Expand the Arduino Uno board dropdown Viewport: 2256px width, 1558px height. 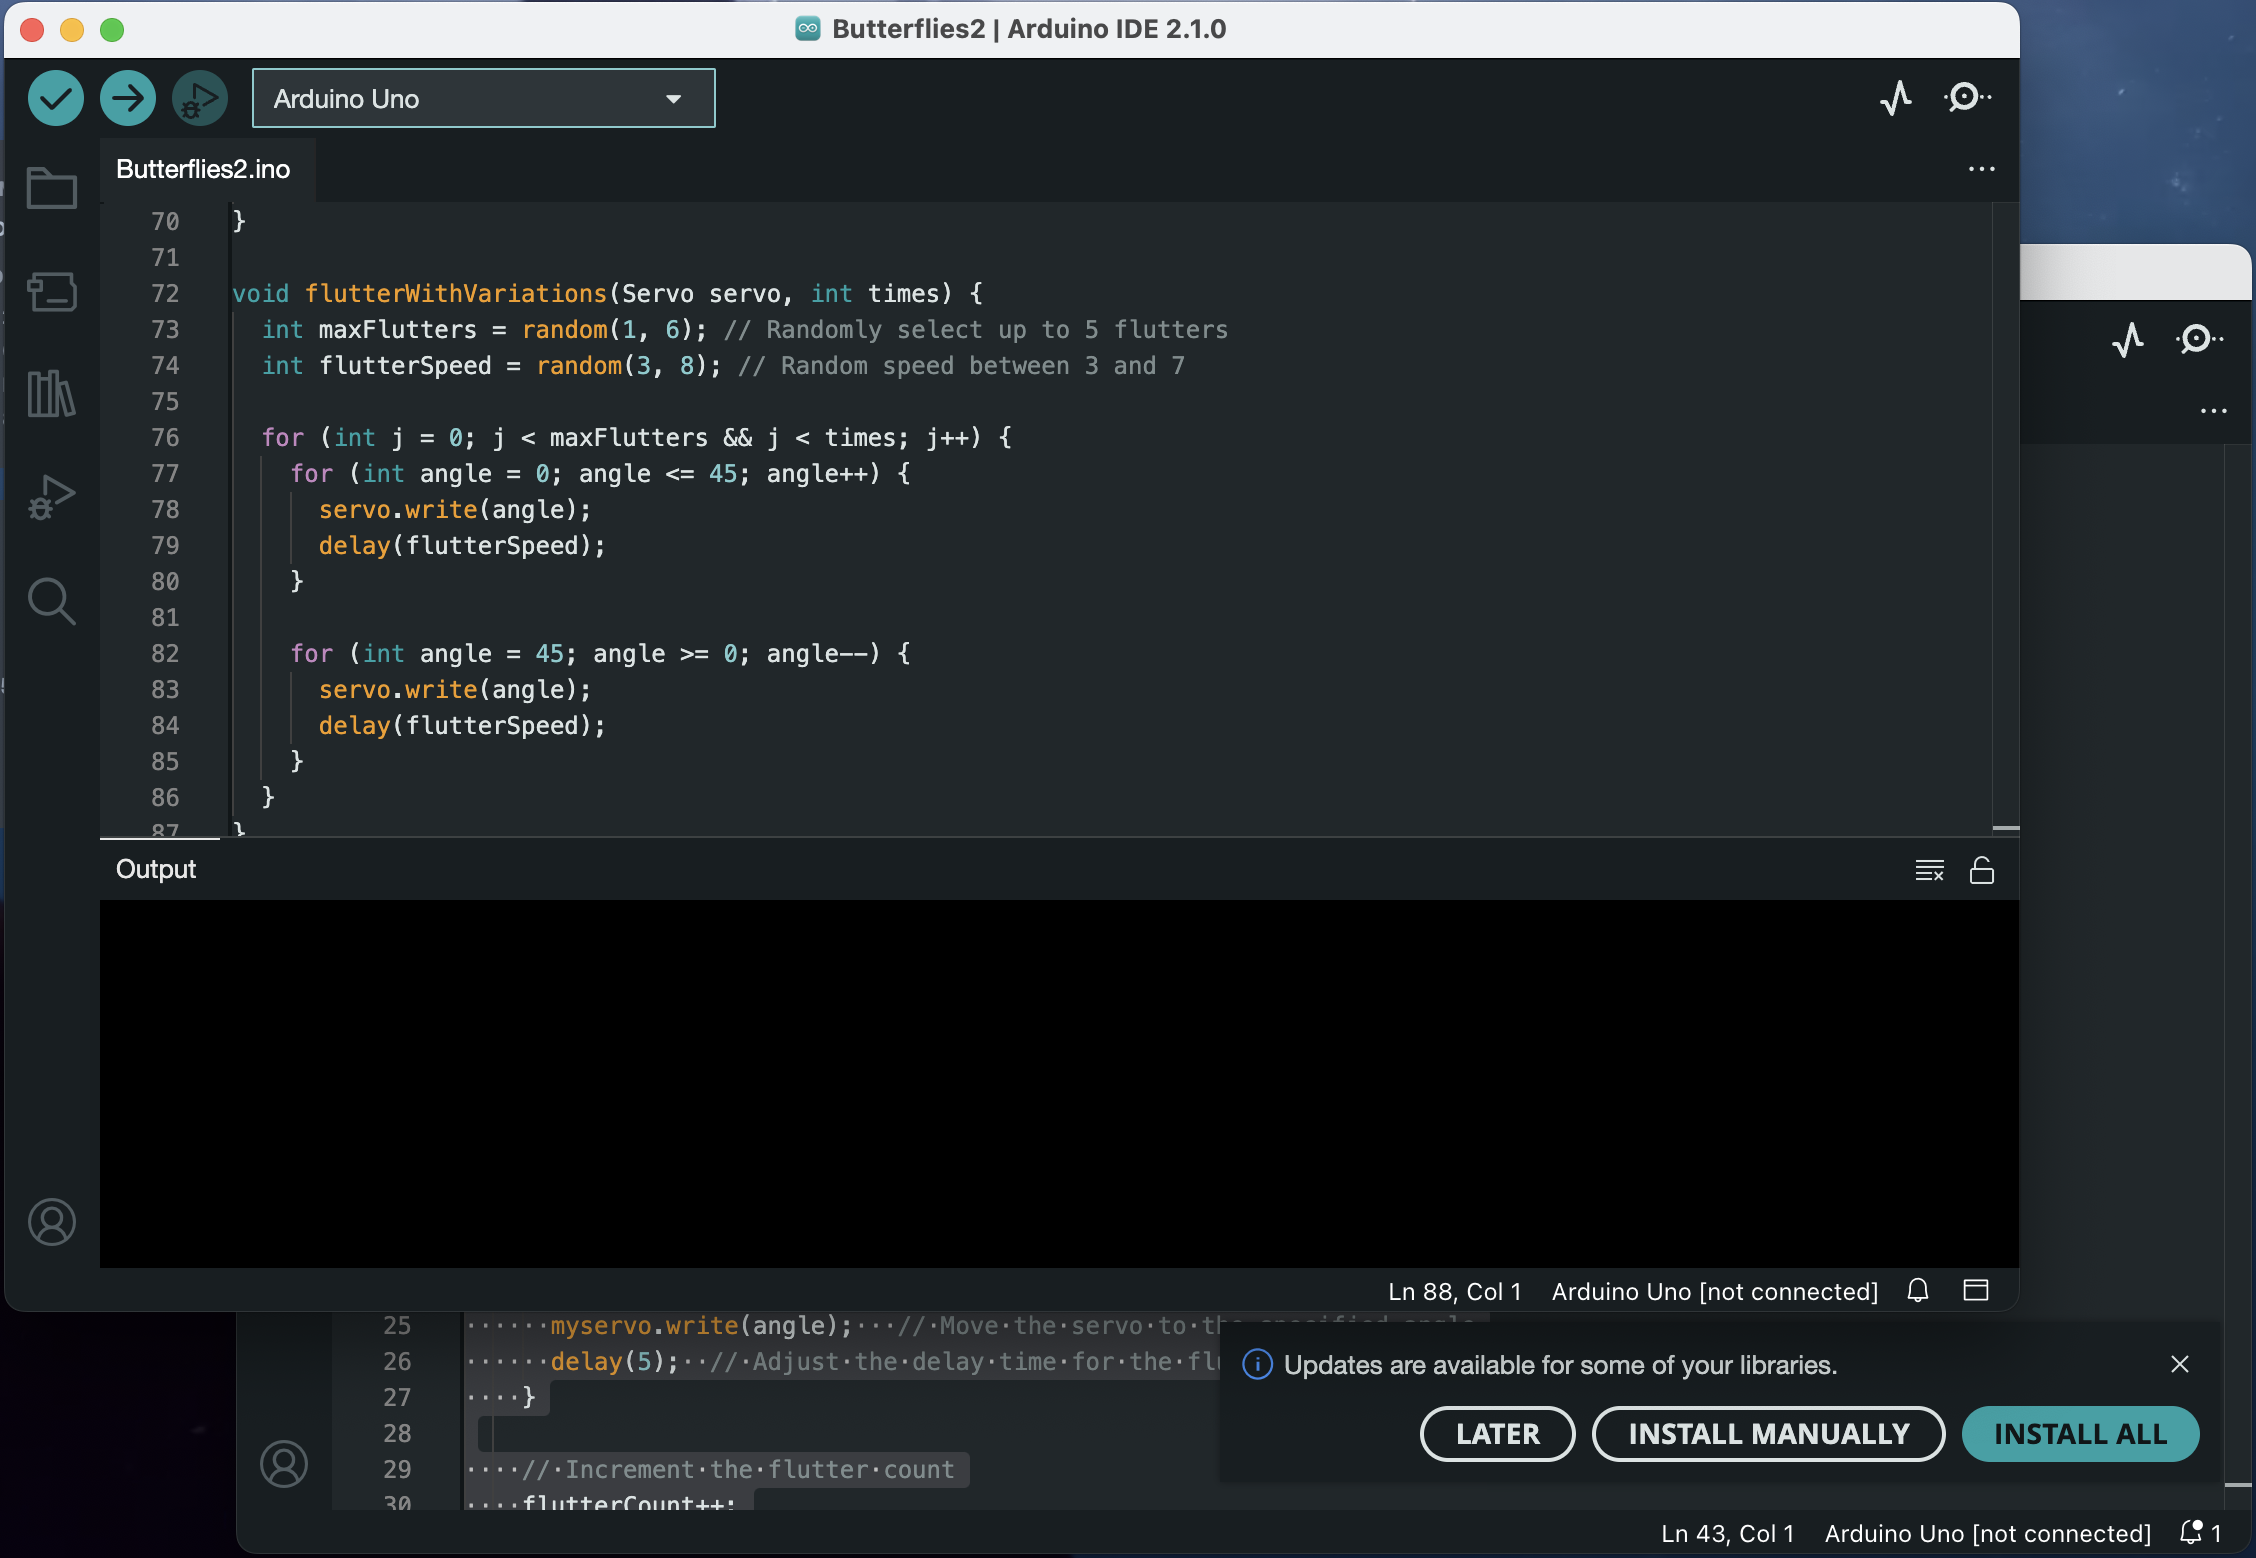click(x=484, y=98)
